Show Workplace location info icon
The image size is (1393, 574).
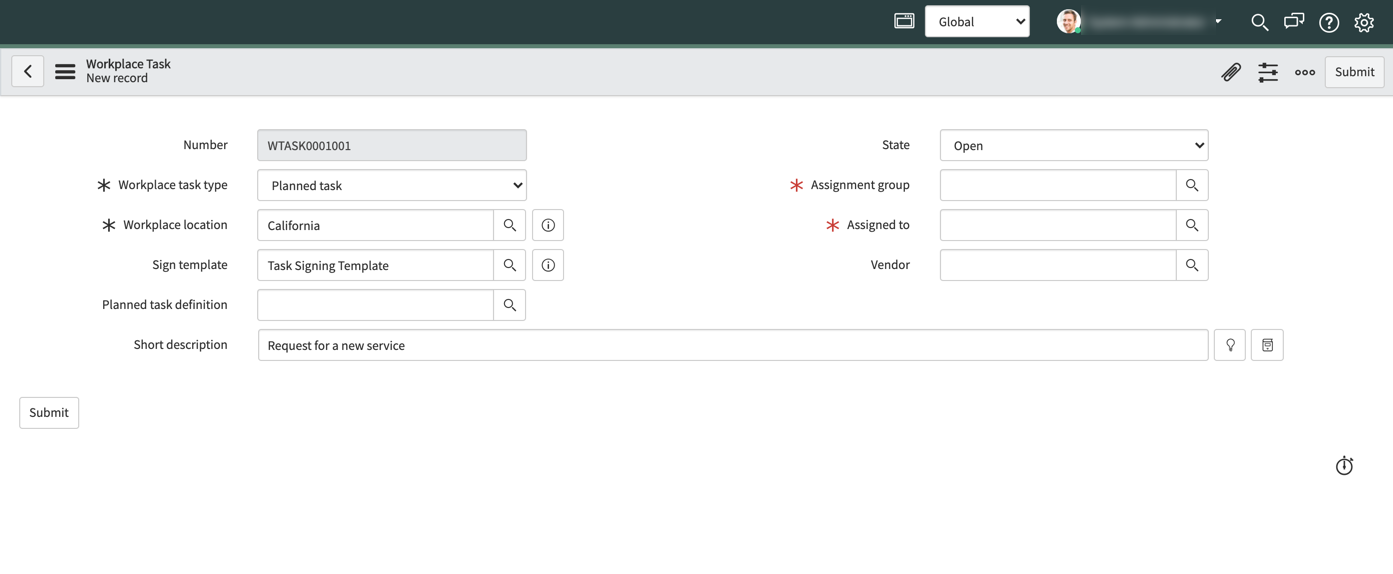(548, 225)
